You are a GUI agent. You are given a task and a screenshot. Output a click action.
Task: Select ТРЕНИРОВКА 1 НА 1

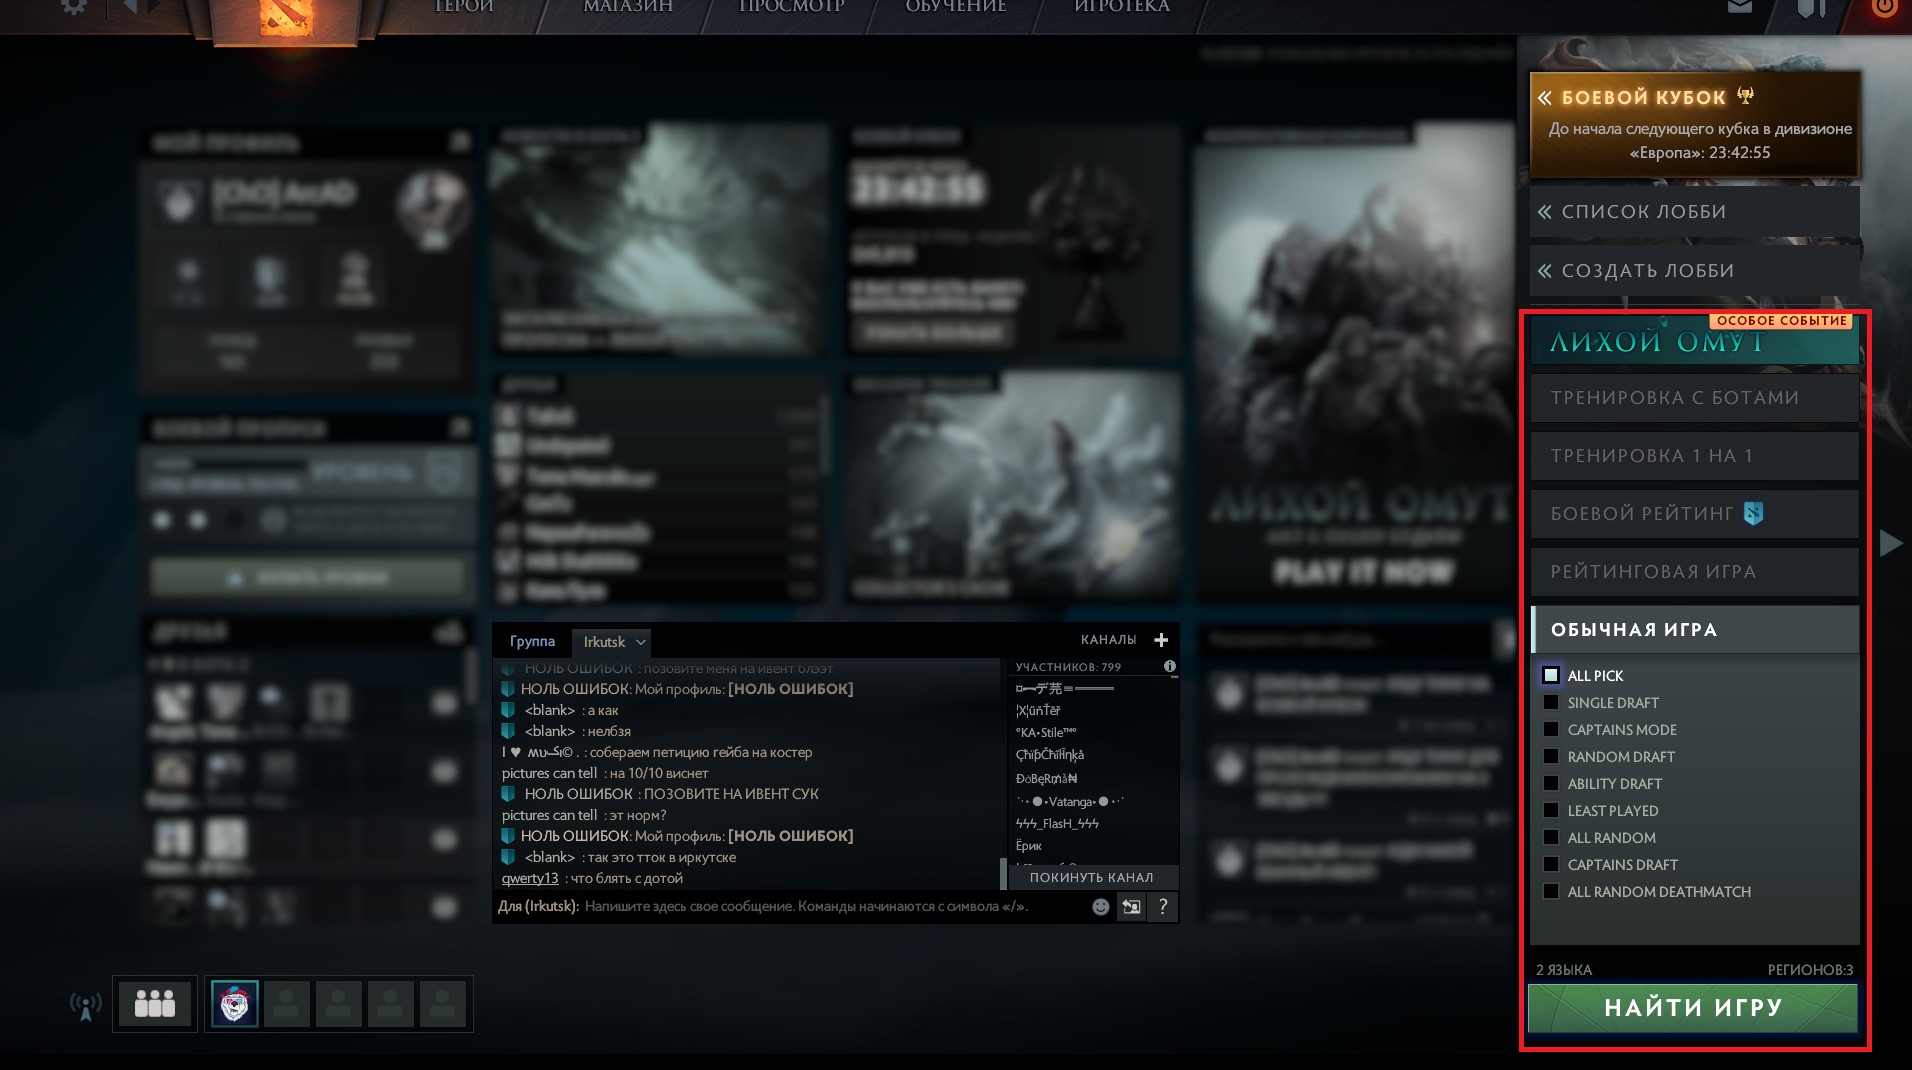[x=1695, y=456]
